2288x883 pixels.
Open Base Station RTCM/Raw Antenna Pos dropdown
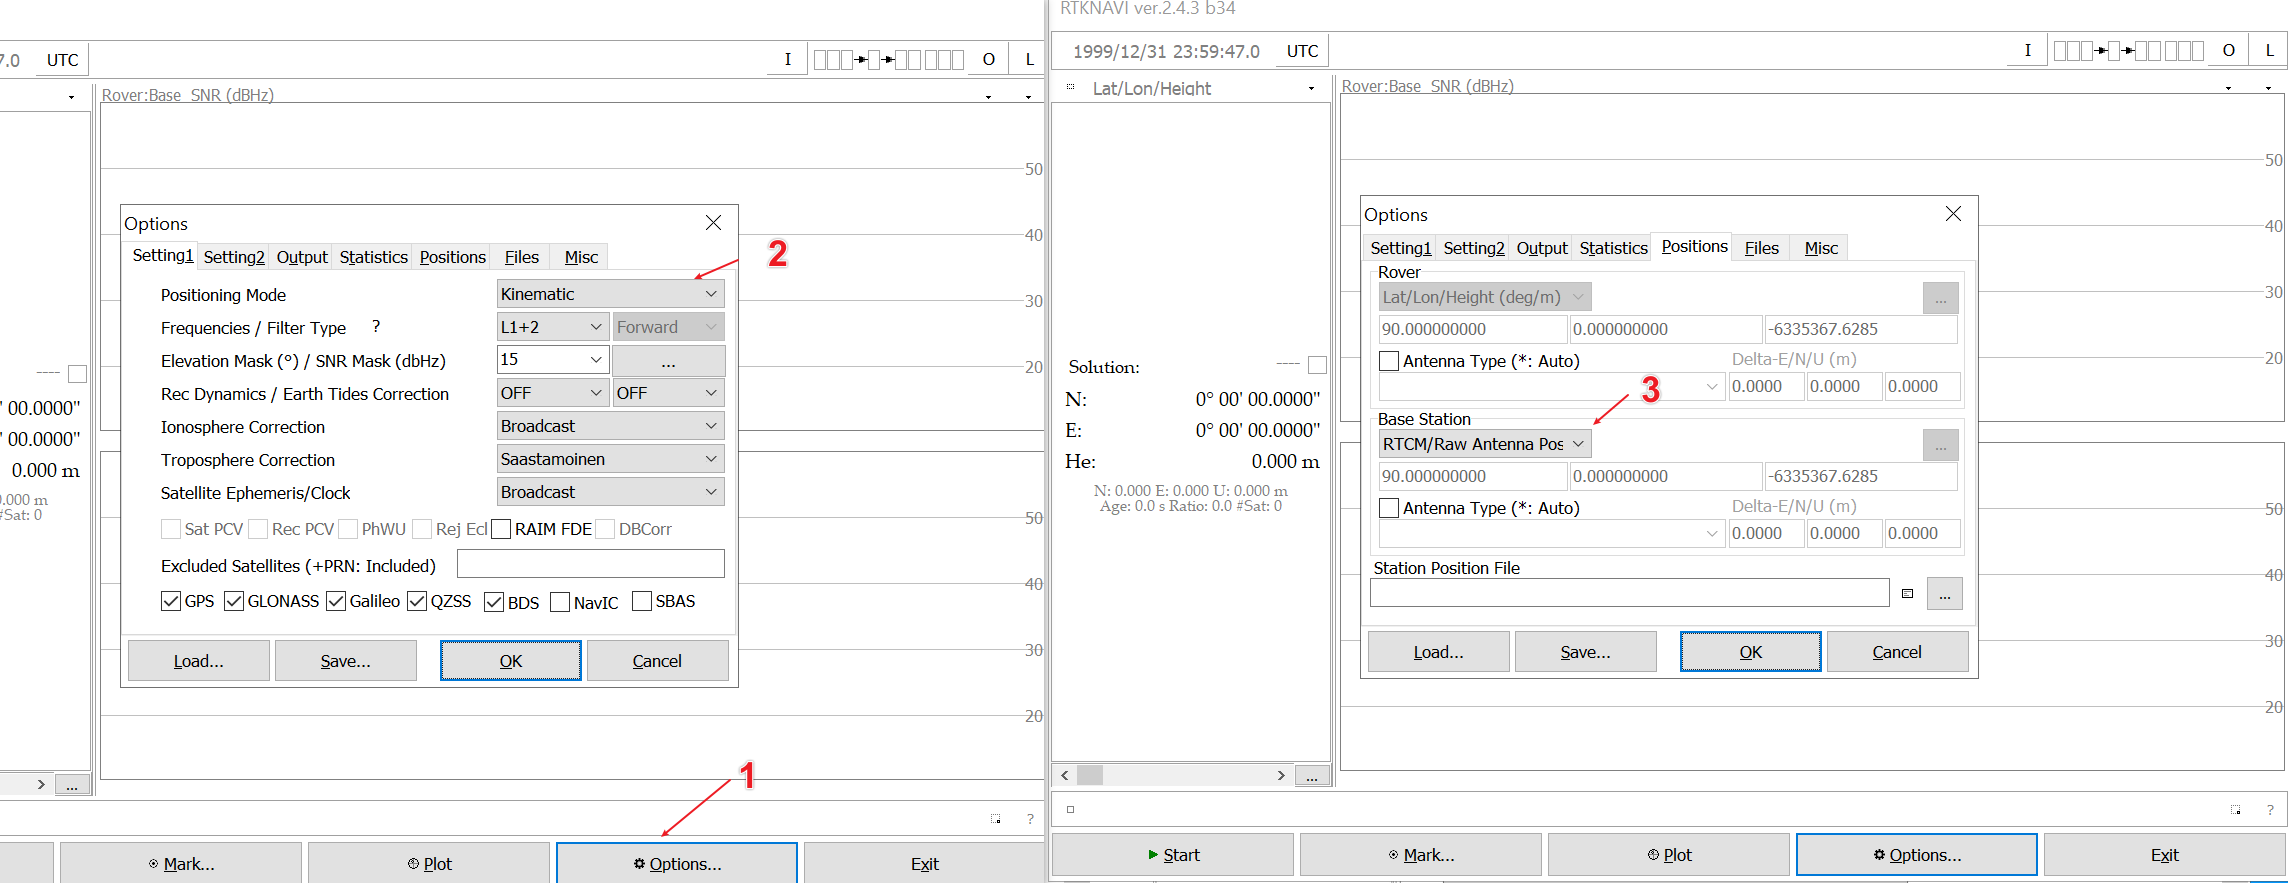1485,444
